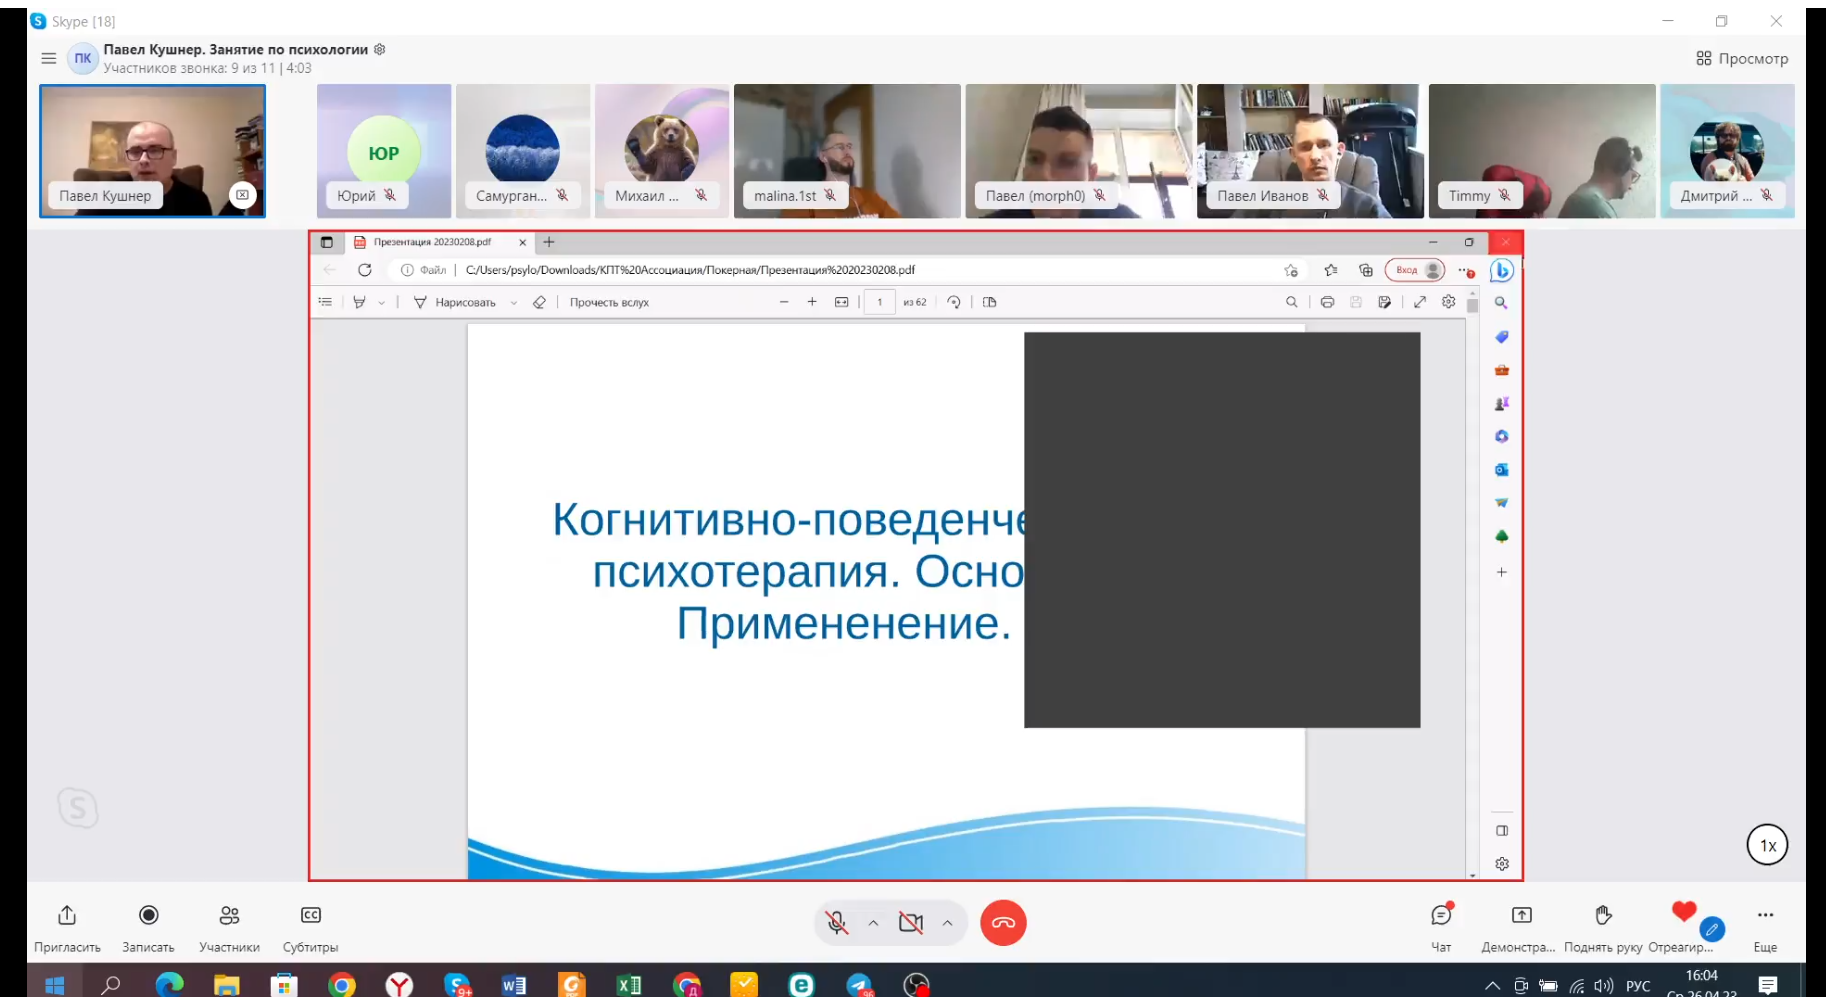The height and width of the screenshot is (997, 1826).
Task: Toggle Субтитры captions
Action: tap(311, 915)
